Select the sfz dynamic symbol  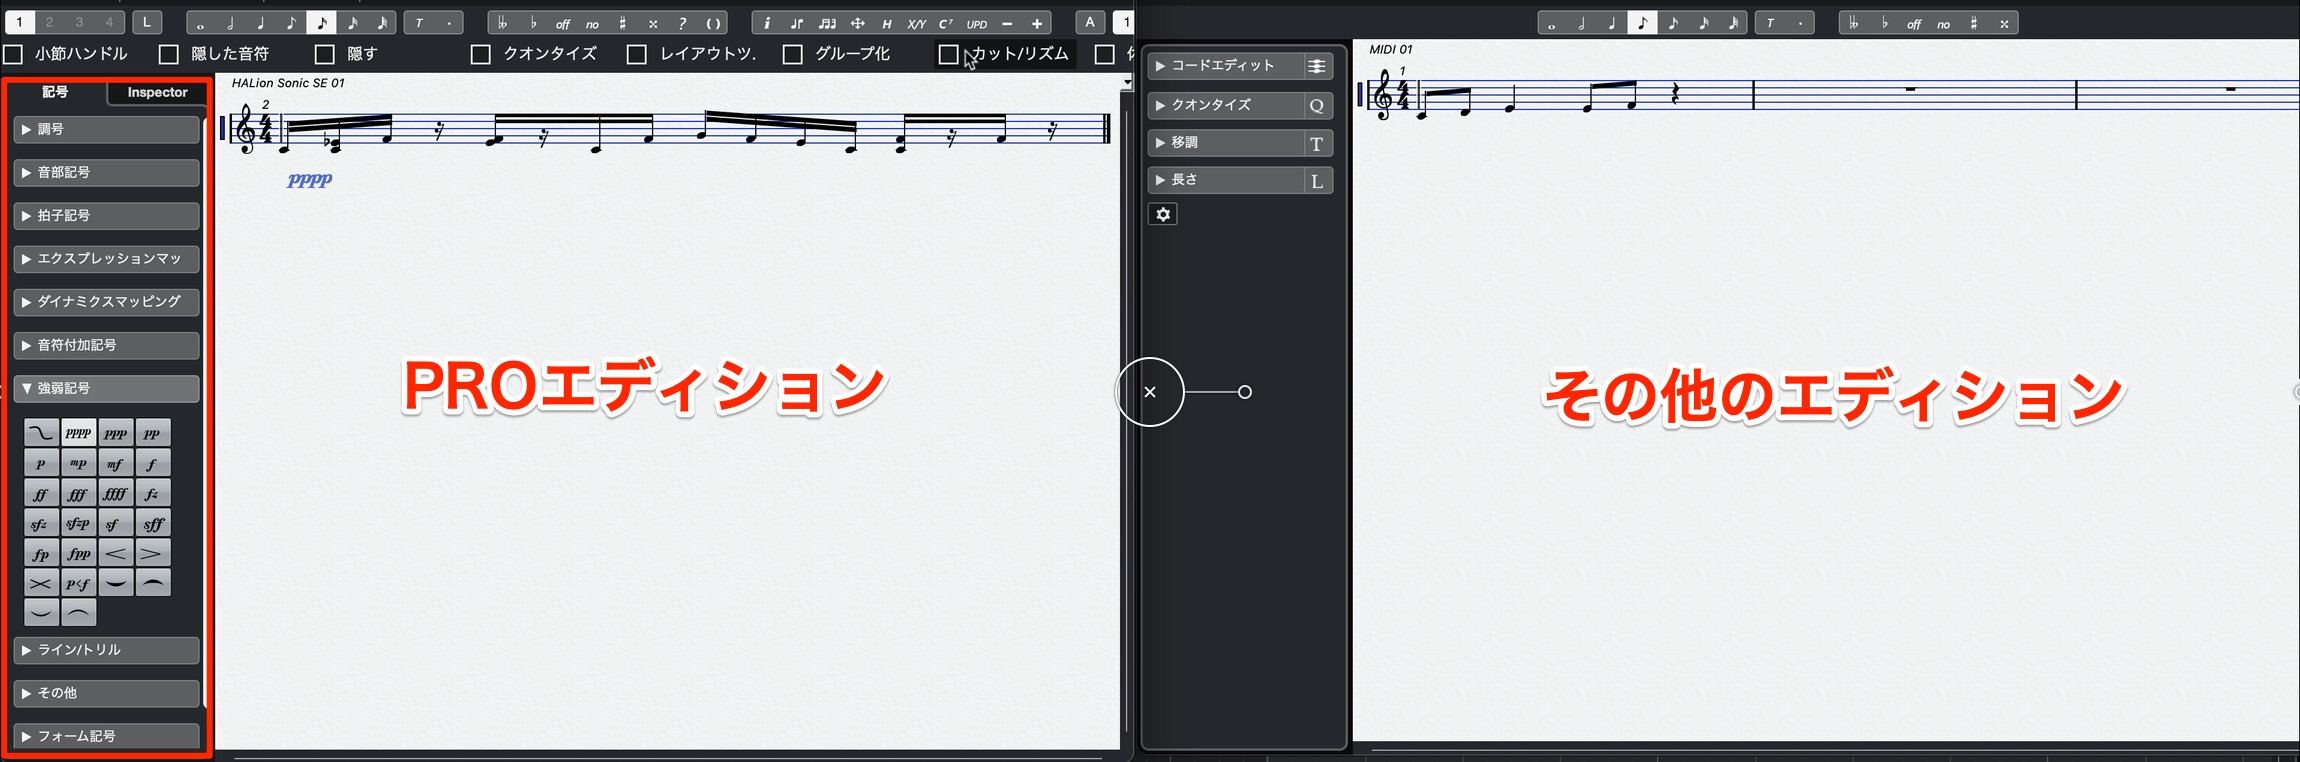(41, 523)
